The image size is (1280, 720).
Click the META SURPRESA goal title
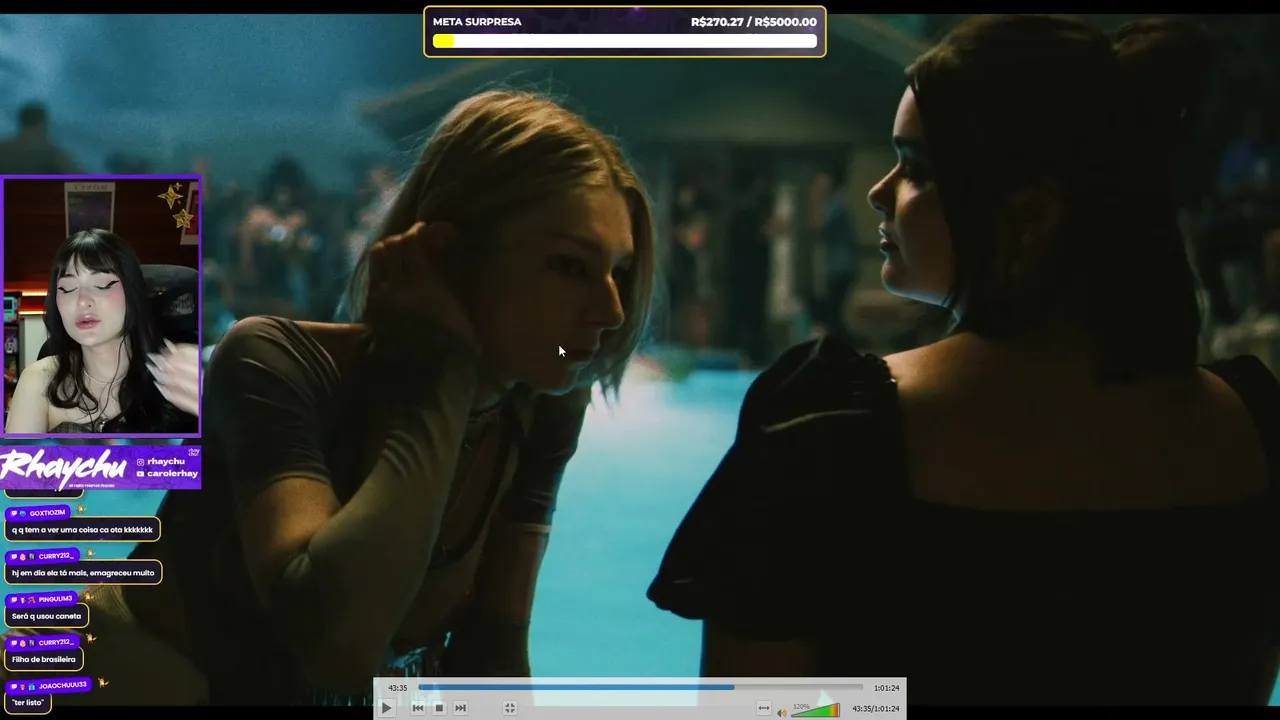point(477,22)
